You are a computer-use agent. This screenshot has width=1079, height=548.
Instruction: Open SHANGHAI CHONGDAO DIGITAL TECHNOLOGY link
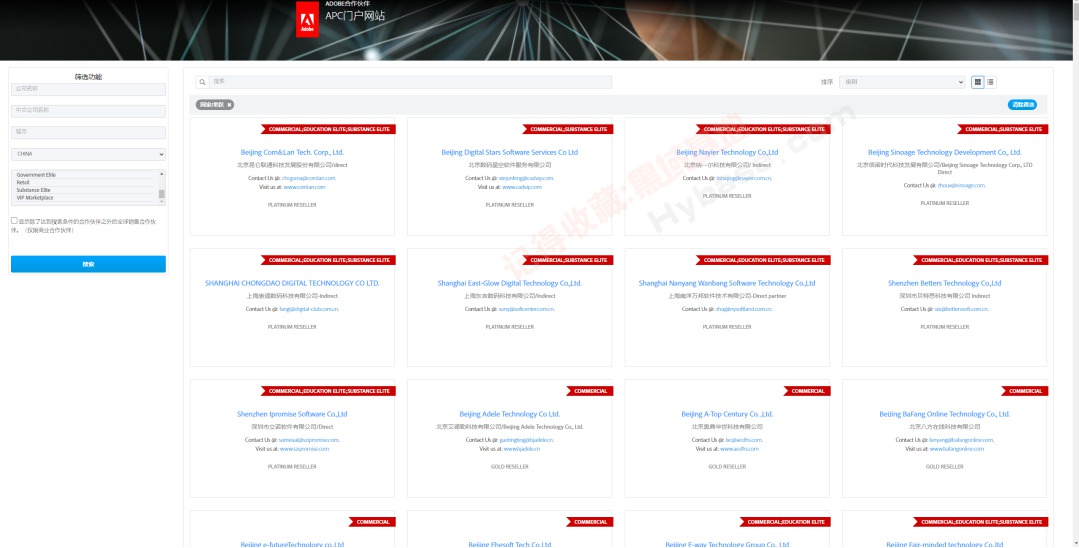point(292,283)
